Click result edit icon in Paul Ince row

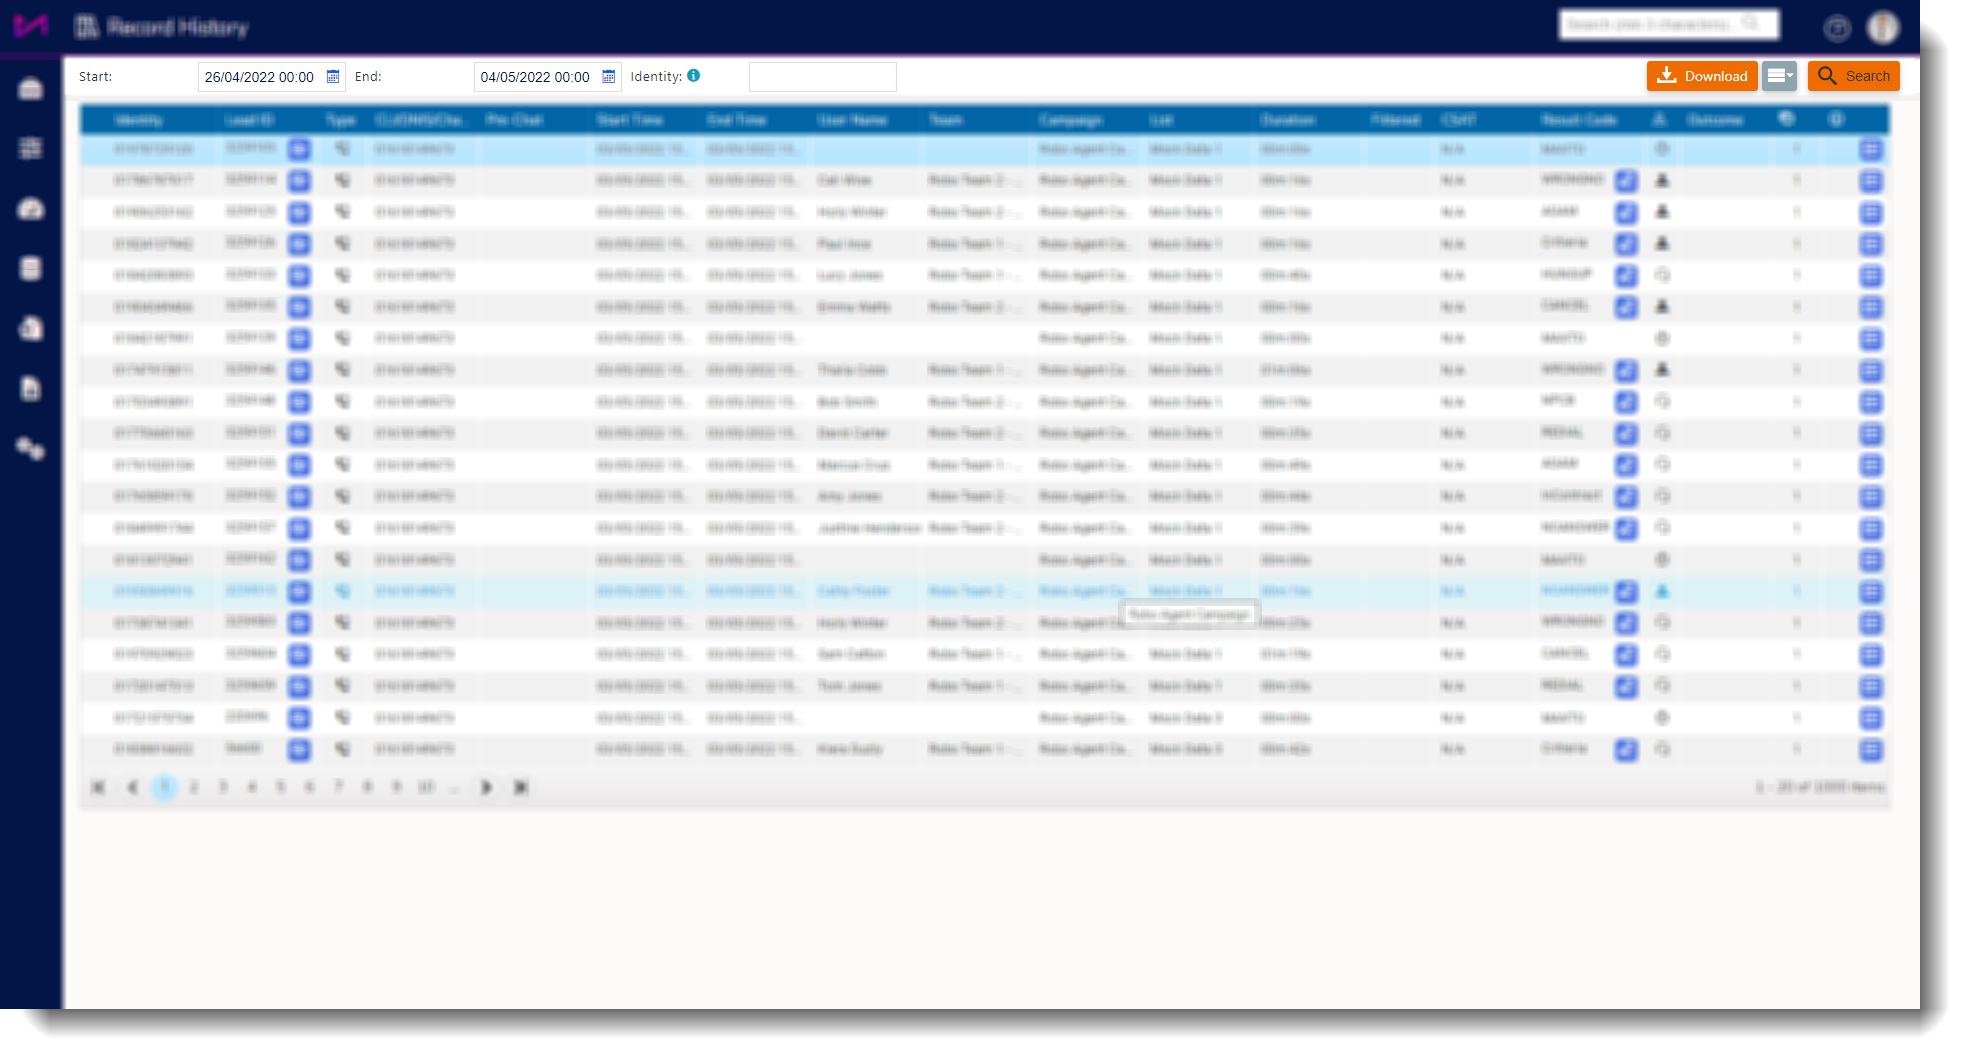1627,244
